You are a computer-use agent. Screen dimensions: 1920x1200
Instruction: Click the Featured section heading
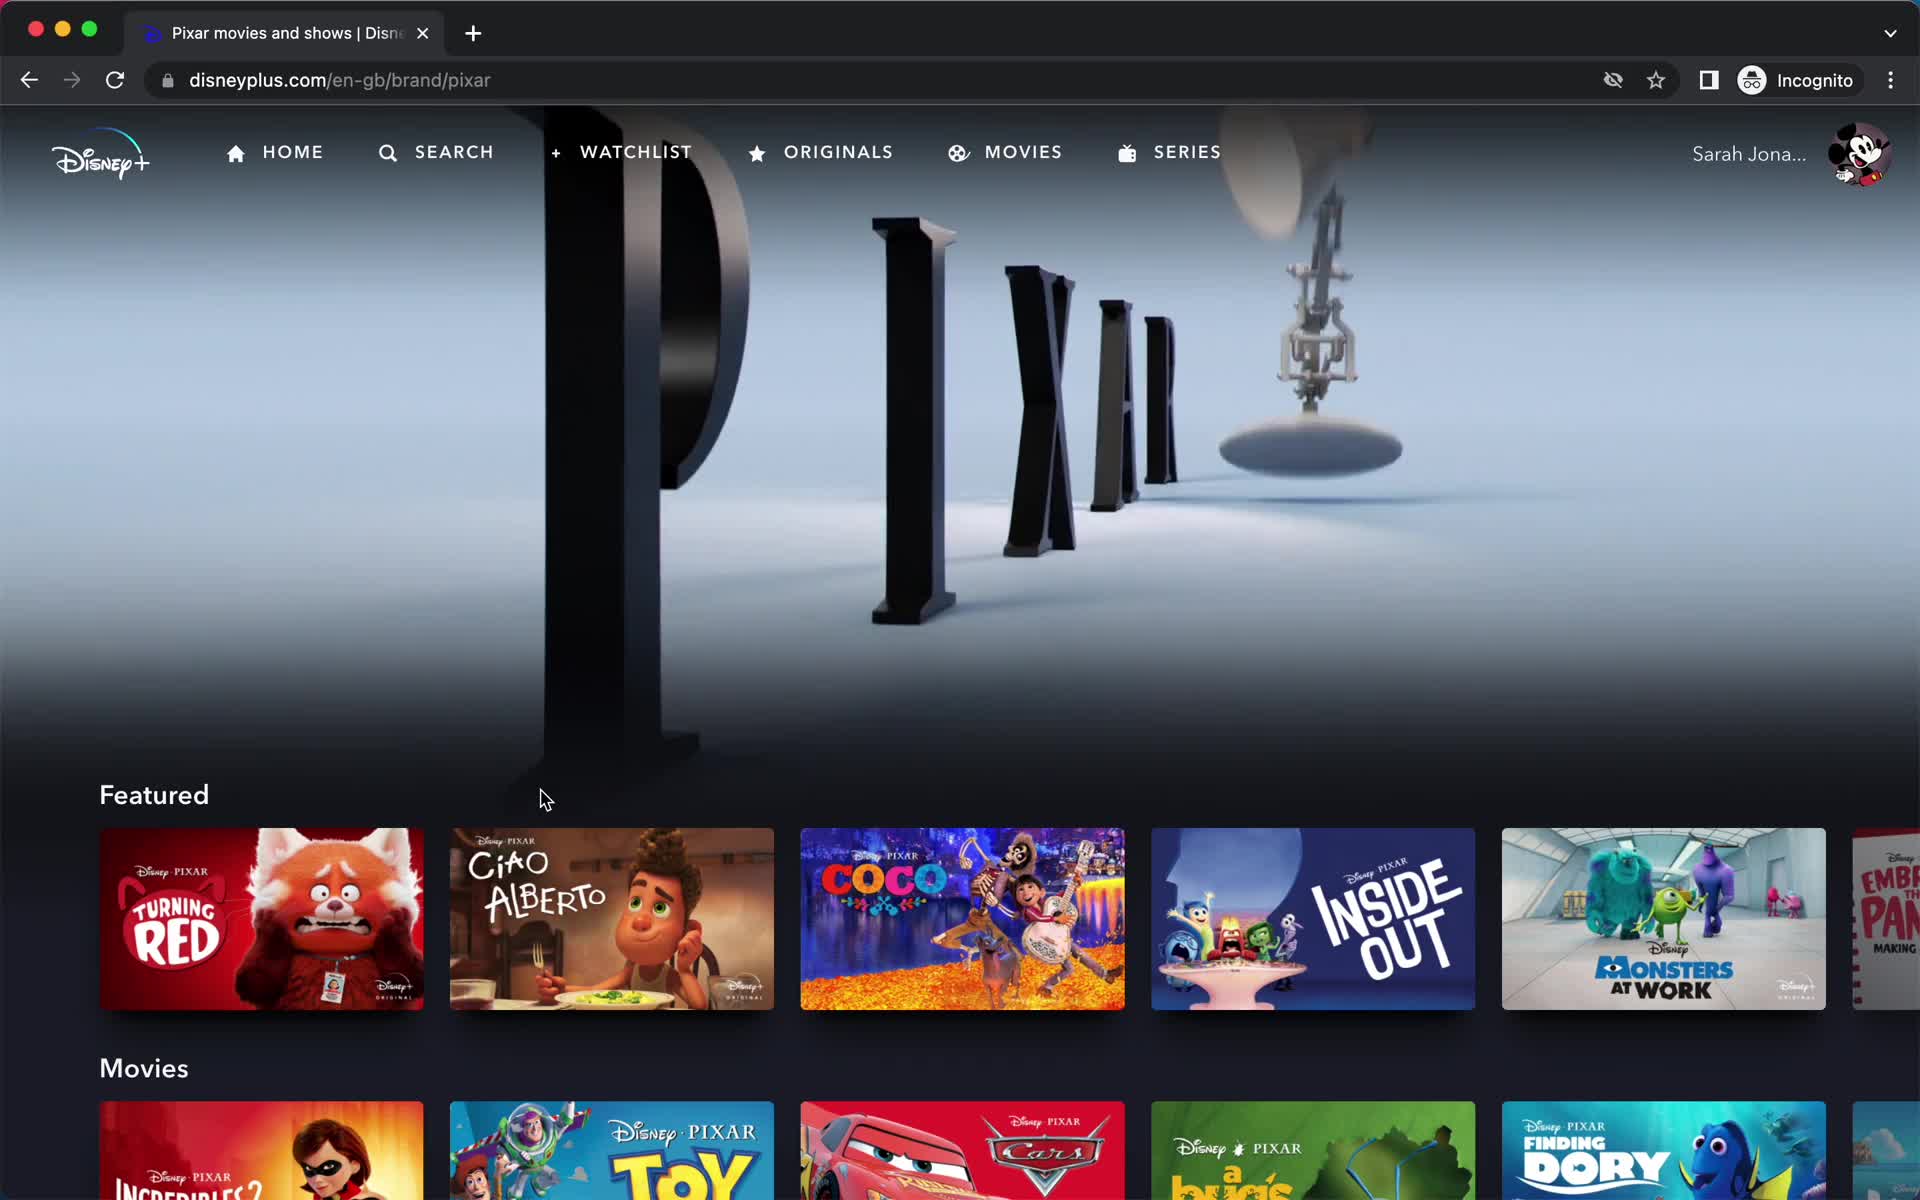(x=154, y=795)
